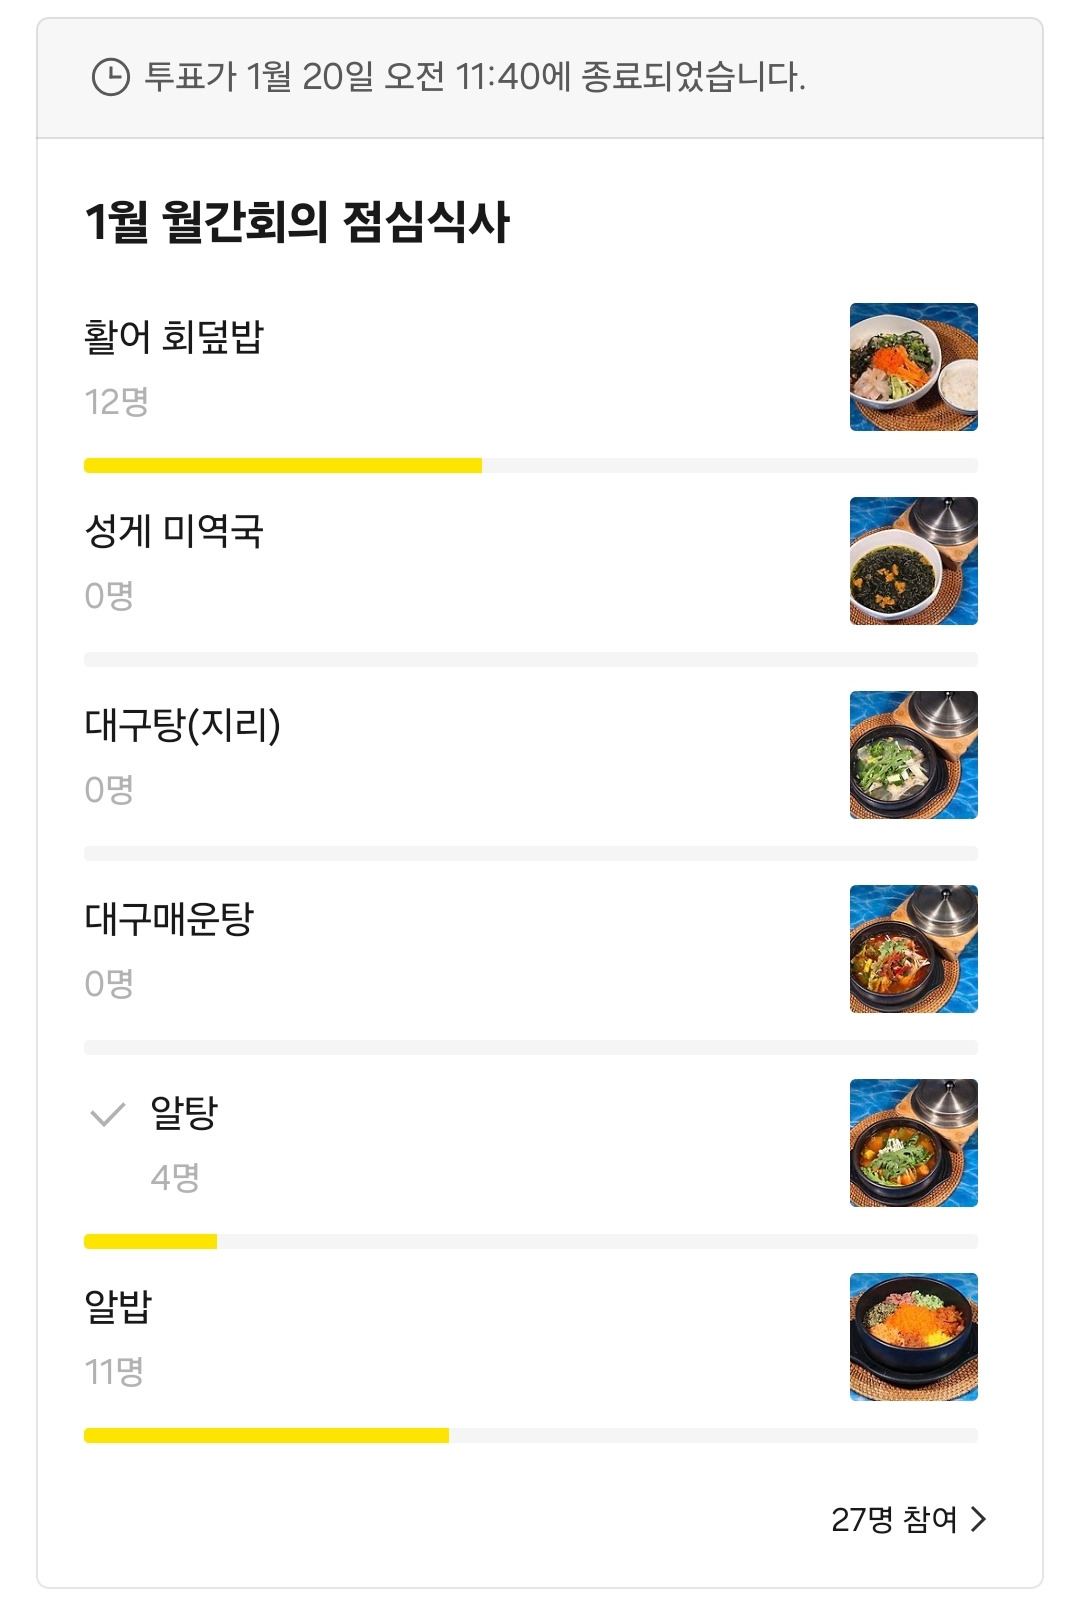Select the 알밥 poll option
This screenshot has height=1612, width=1080.
pos(118,1307)
